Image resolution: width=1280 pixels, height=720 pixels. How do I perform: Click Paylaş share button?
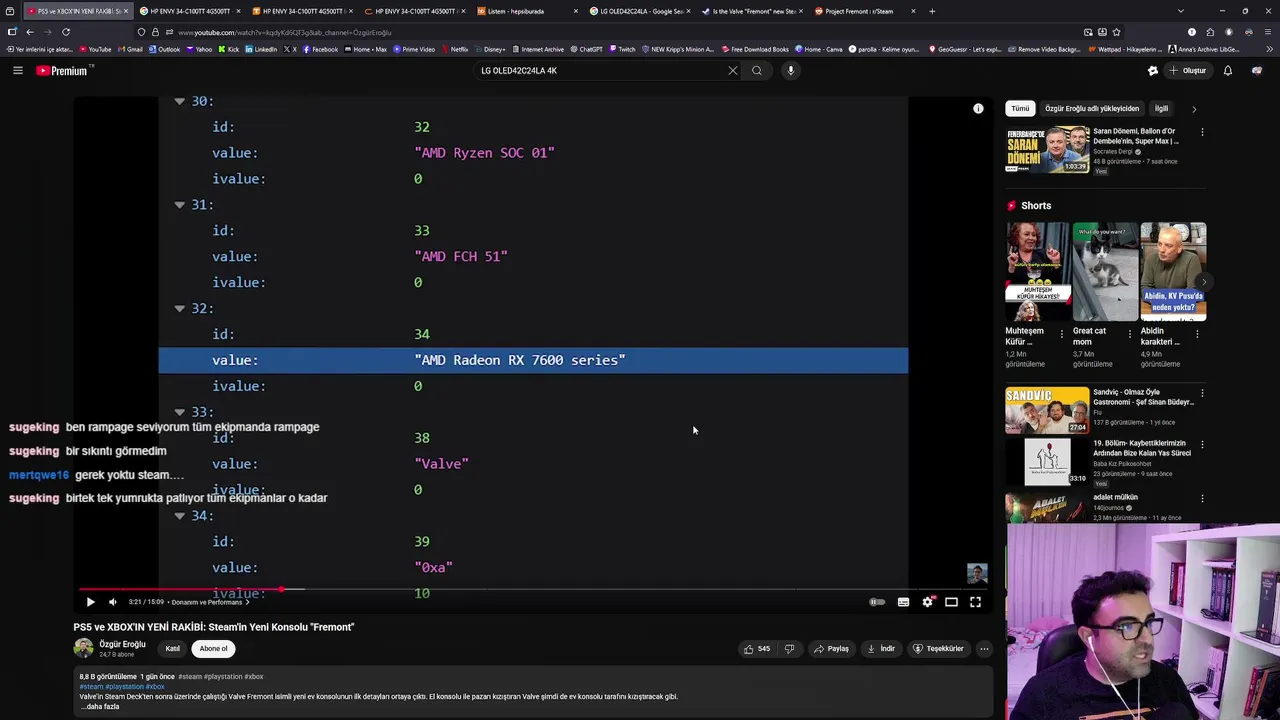point(831,649)
